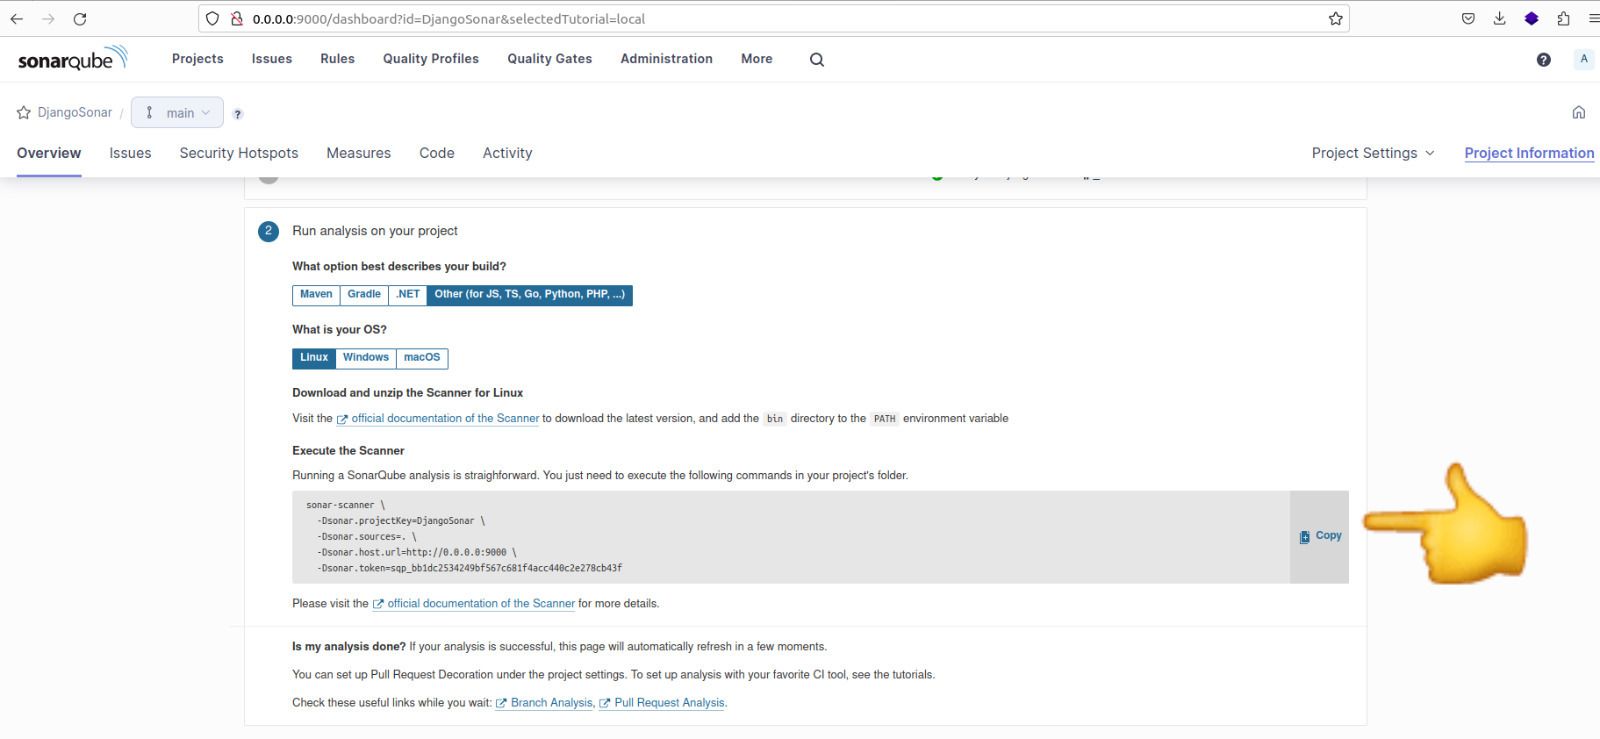
Task: Switch to the Code tab
Action: click(437, 153)
